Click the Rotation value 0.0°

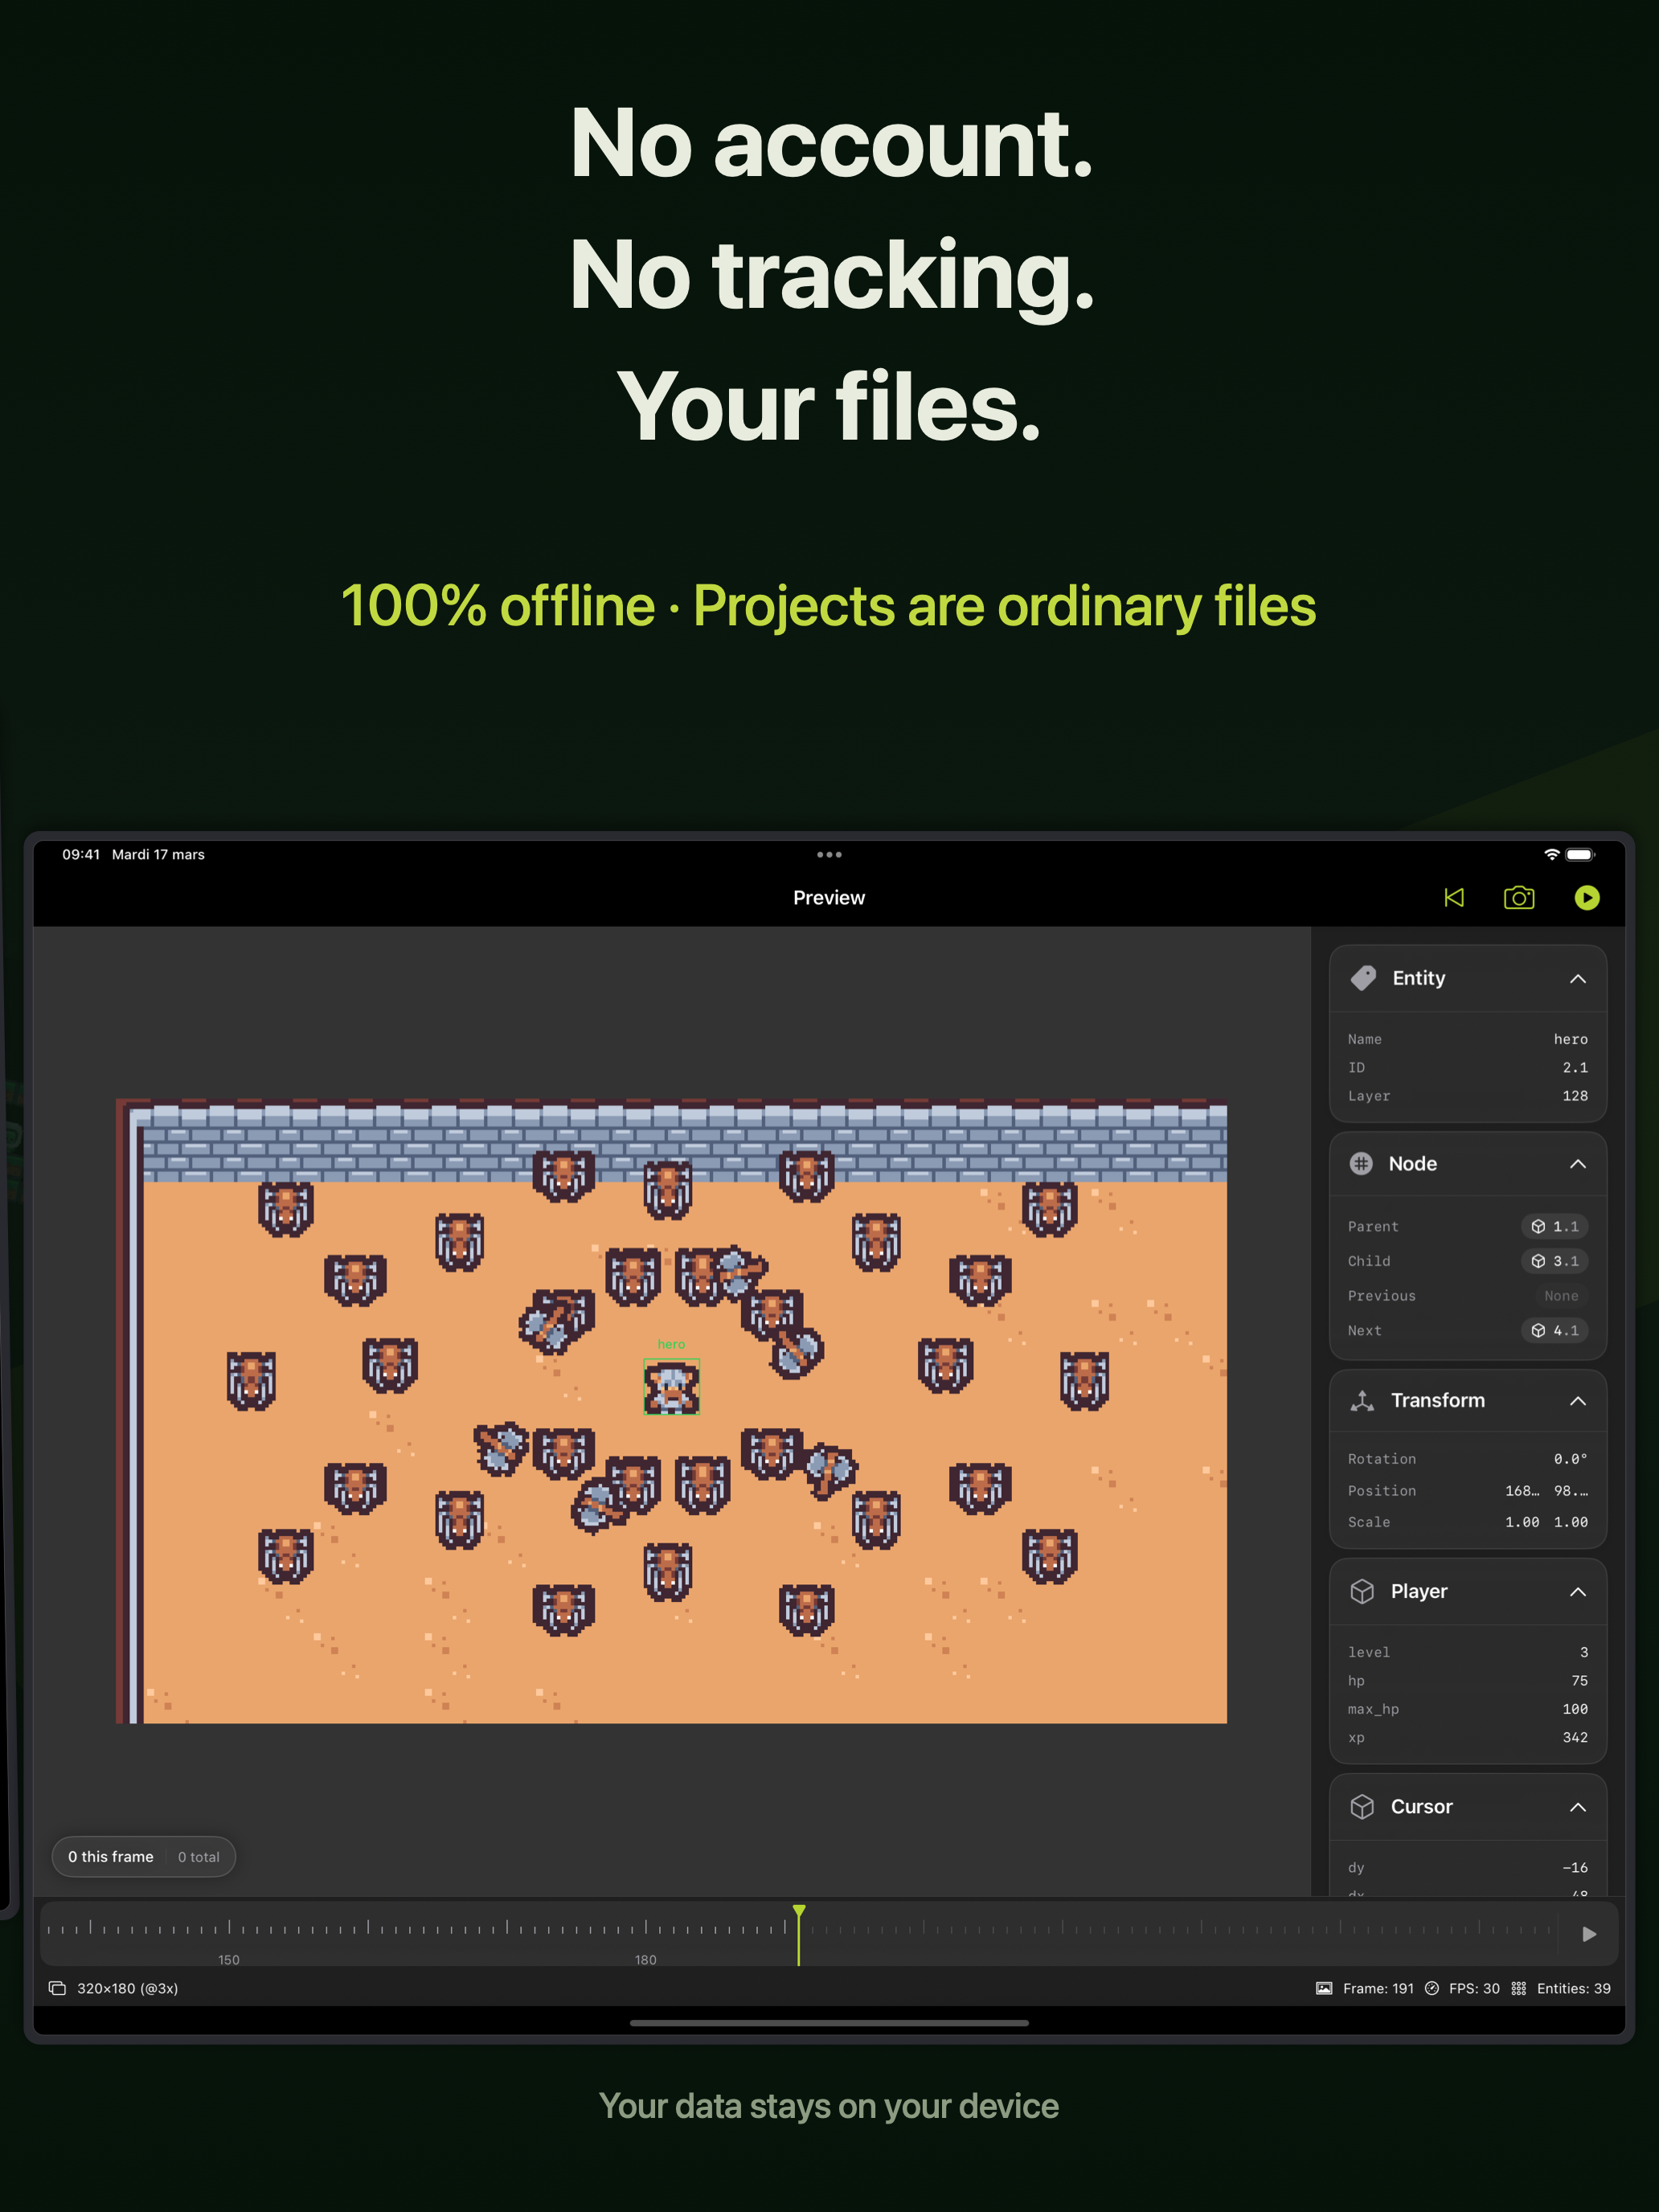[x=1570, y=1458]
